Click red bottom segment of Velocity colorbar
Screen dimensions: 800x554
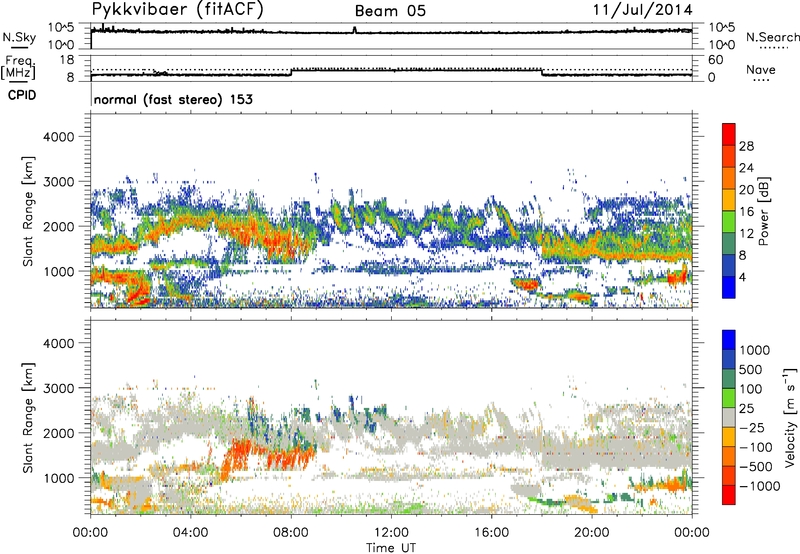coord(729,495)
